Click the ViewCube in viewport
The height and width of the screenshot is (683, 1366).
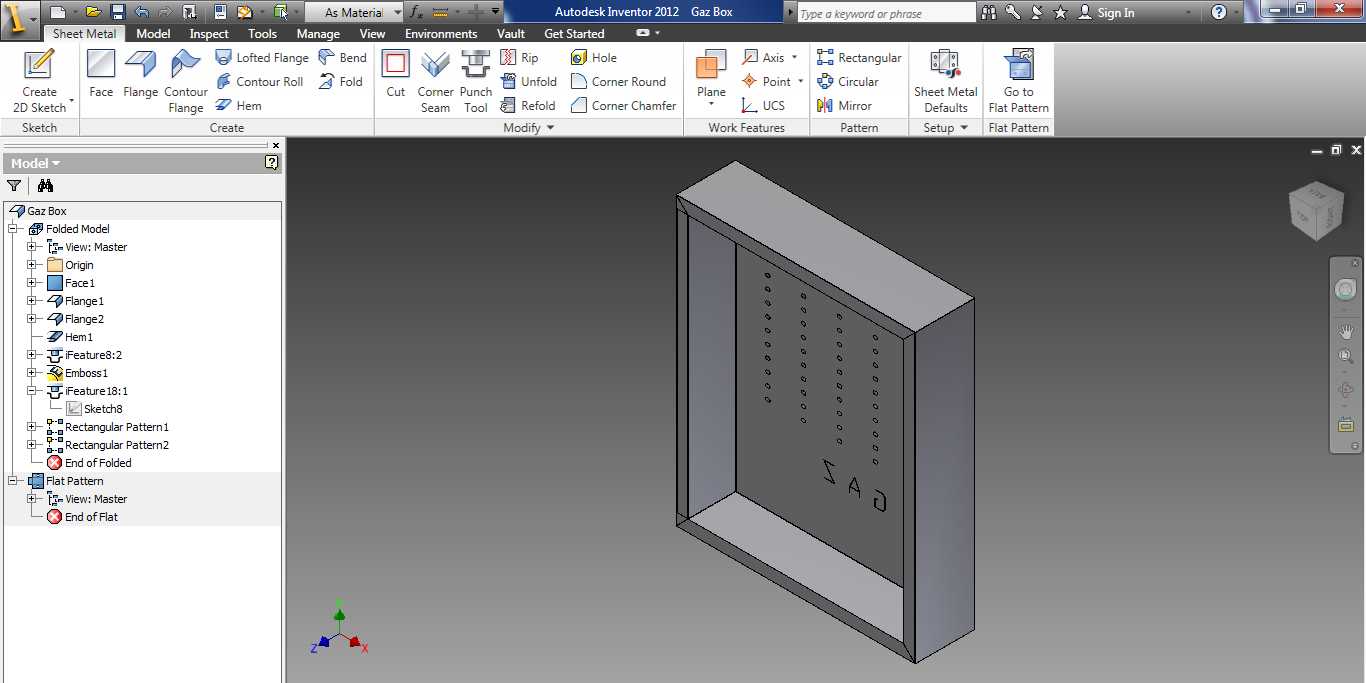[x=1316, y=211]
